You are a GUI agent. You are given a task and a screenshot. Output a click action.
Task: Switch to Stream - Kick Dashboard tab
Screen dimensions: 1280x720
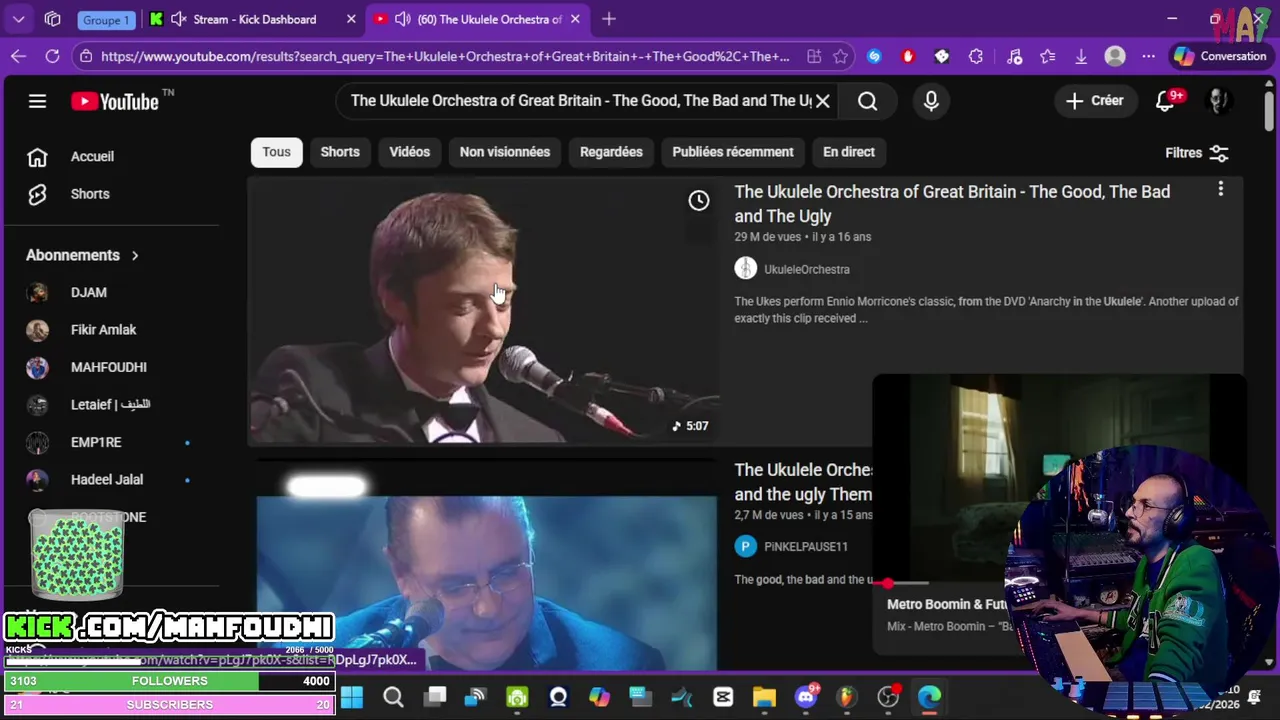254,19
